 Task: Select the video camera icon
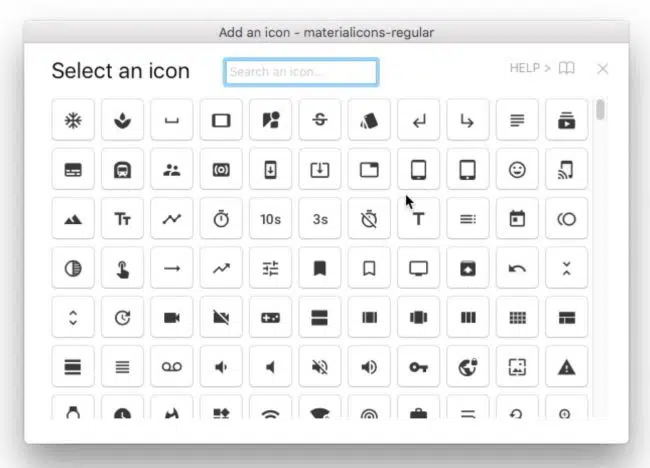point(172,317)
